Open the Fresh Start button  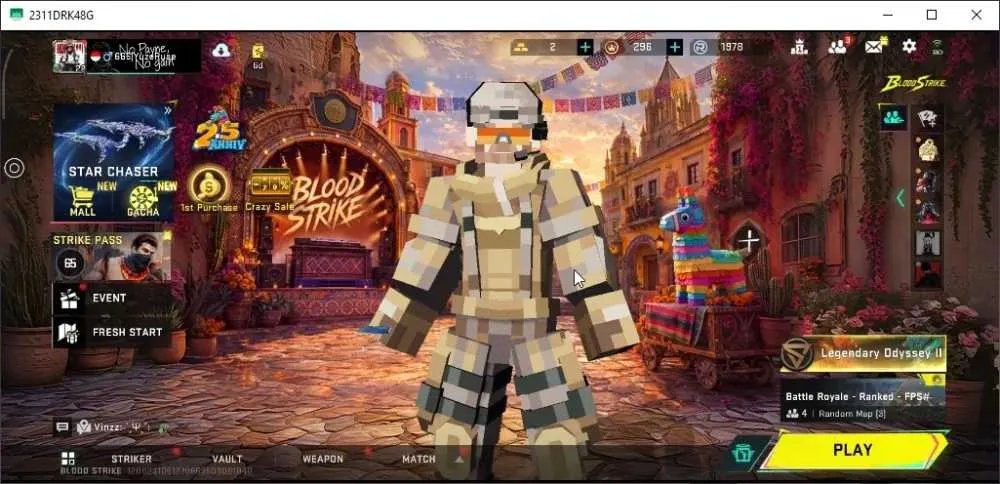(112, 332)
